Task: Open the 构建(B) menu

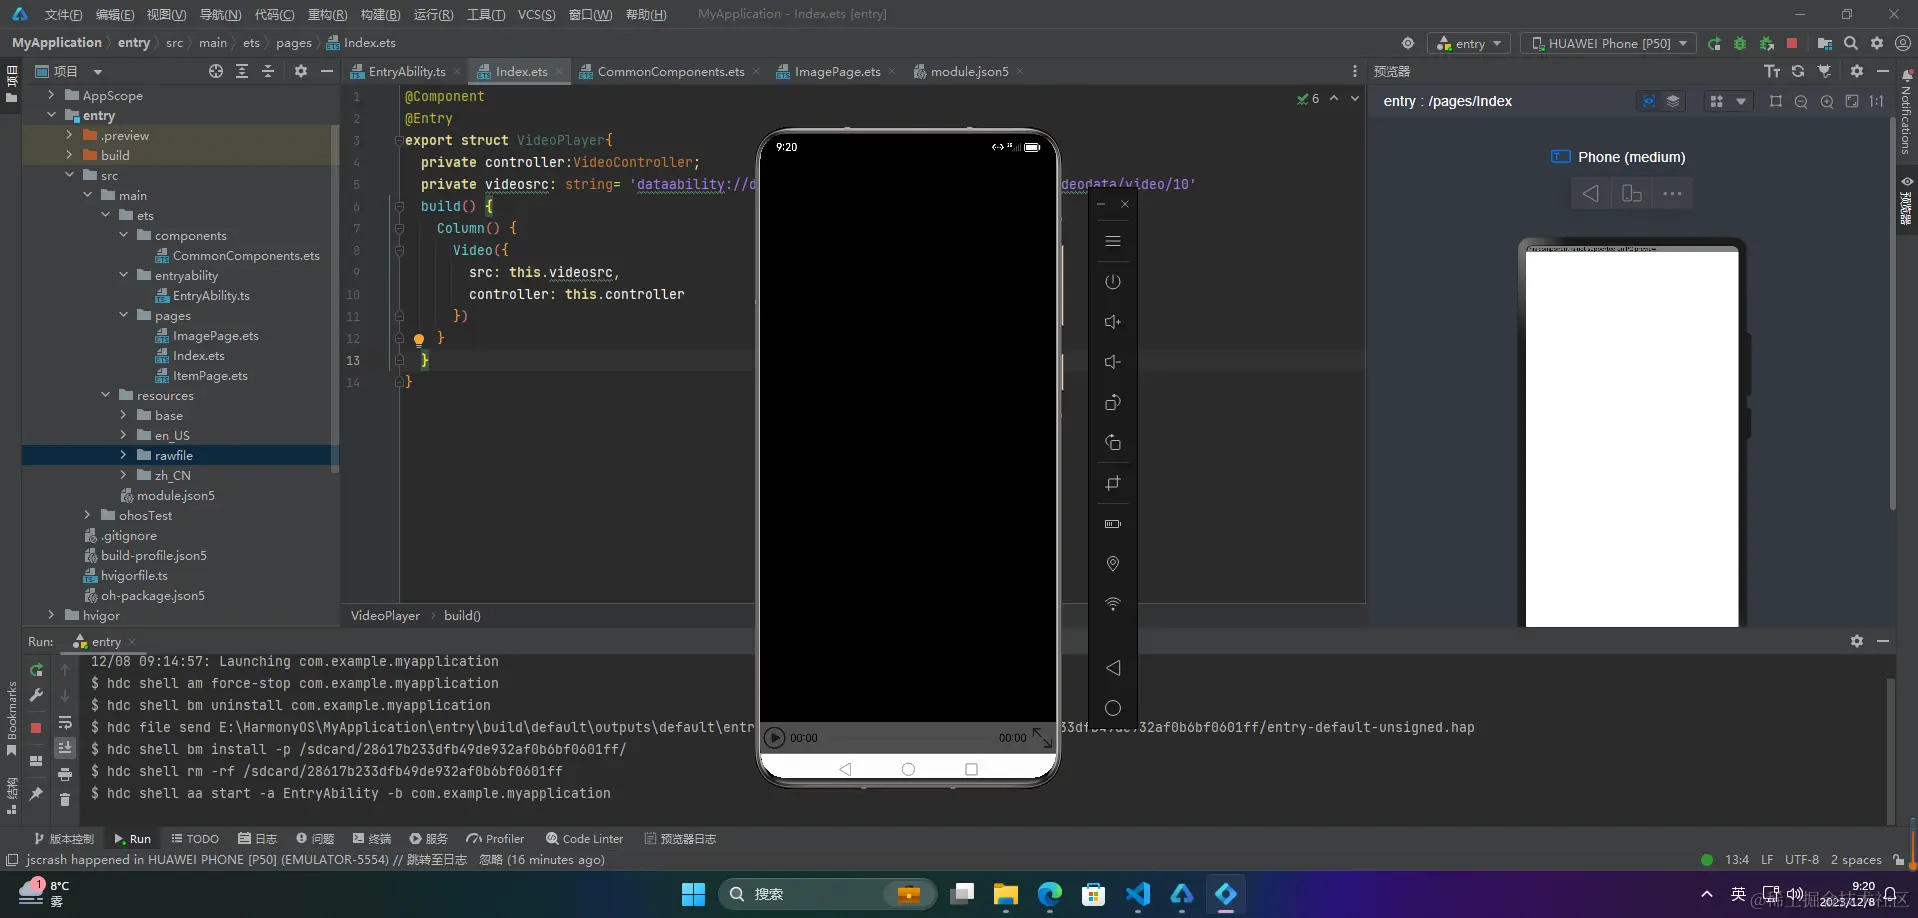Action: point(380,14)
